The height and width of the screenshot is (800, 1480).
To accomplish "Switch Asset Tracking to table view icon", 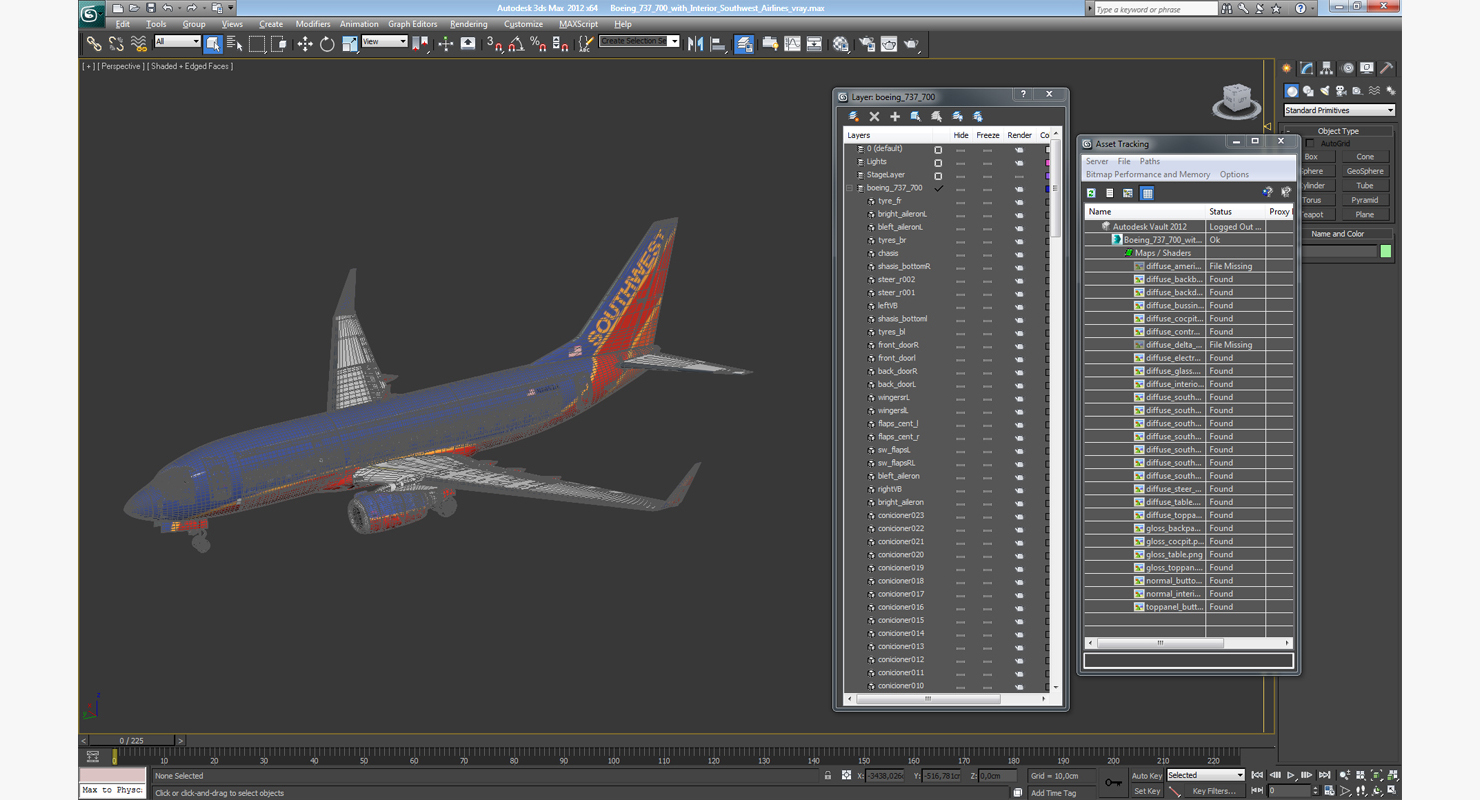I will coord(1147,193).
